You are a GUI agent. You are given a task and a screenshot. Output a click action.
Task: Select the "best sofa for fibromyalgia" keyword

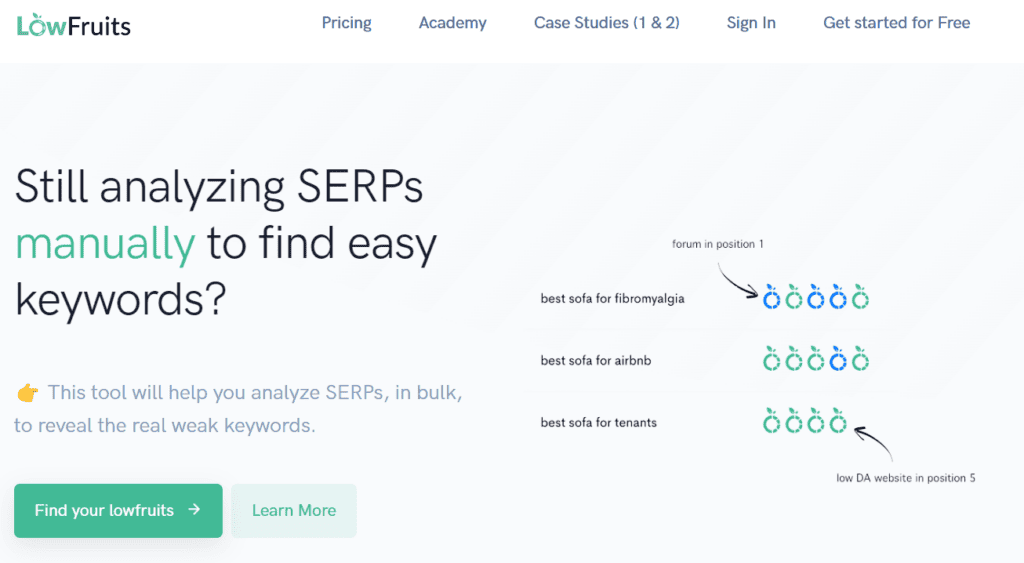click(612, 298)
